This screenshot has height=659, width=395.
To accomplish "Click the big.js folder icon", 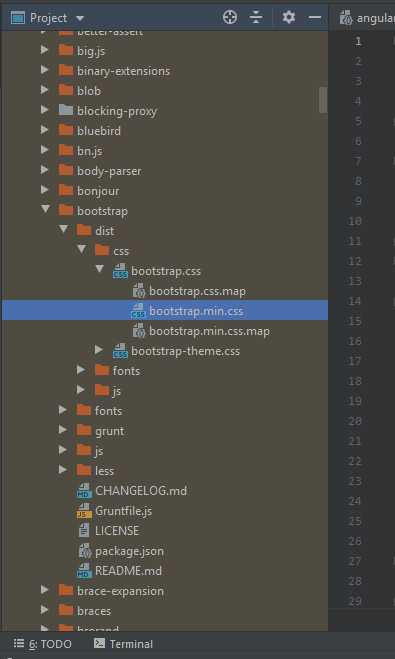I will [x=66, y=50].
